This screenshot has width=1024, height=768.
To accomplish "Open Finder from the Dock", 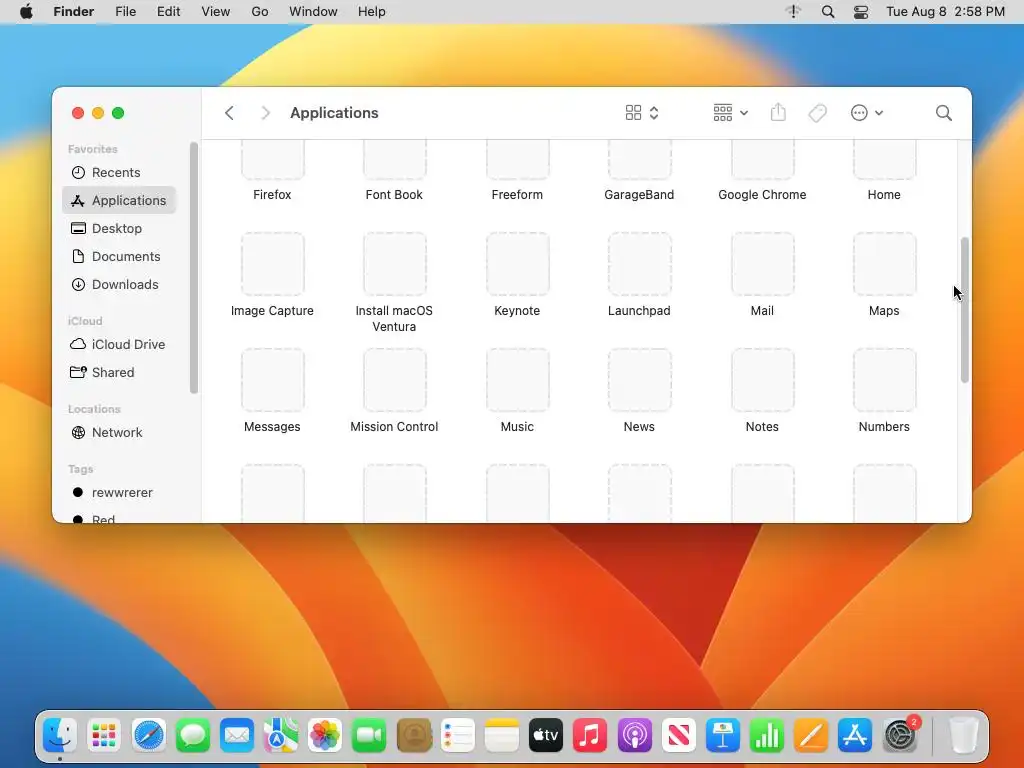I will click(x=60, y=735).
